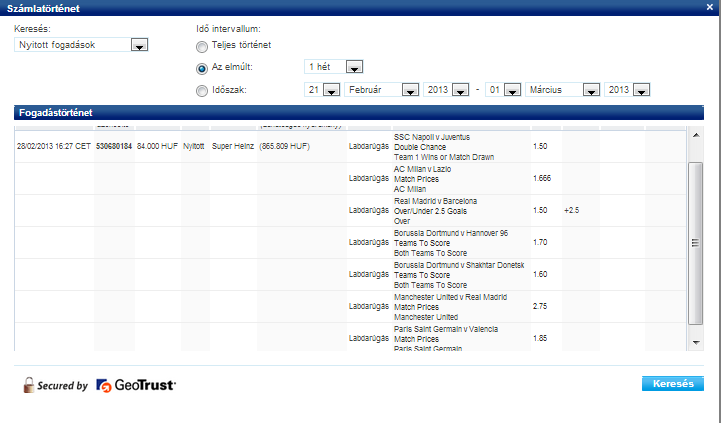Click Borussia Dortmund v Hannover 96 match
721x423 pixels.
[x=451, y=233]
